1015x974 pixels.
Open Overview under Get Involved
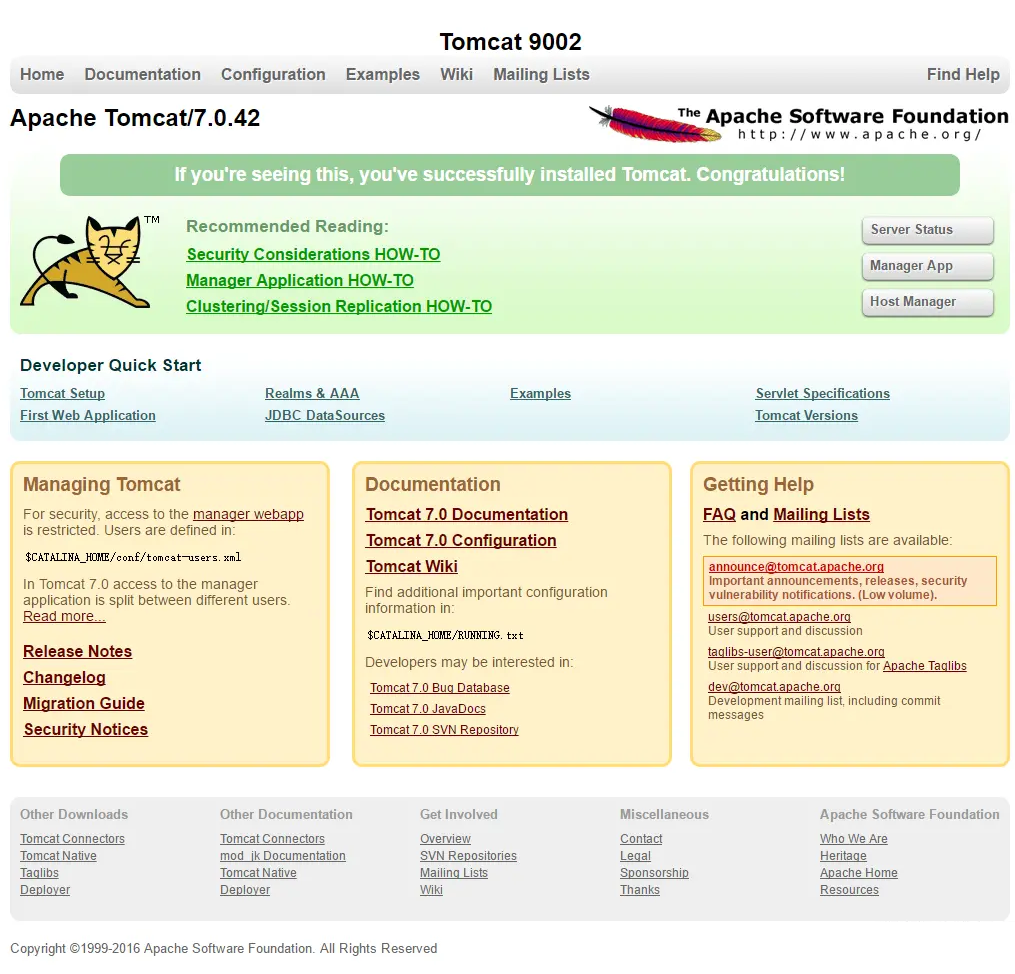445,839
